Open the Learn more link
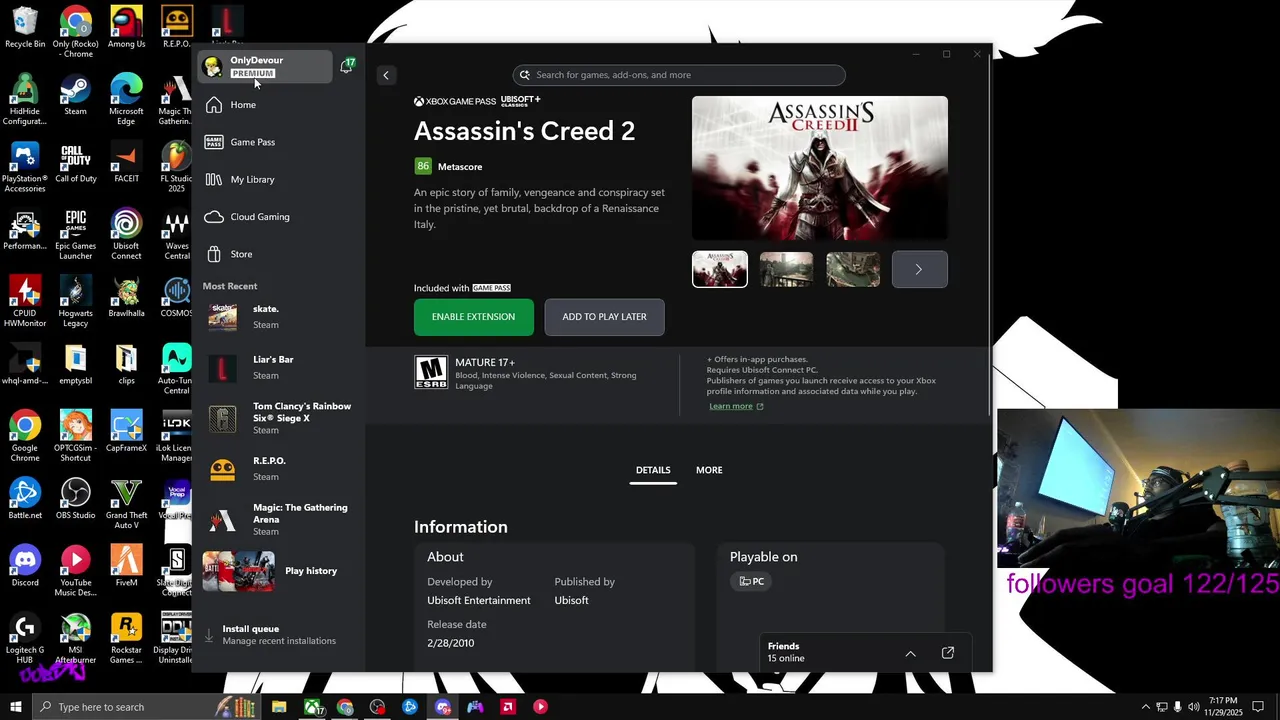 coord(736,406)
